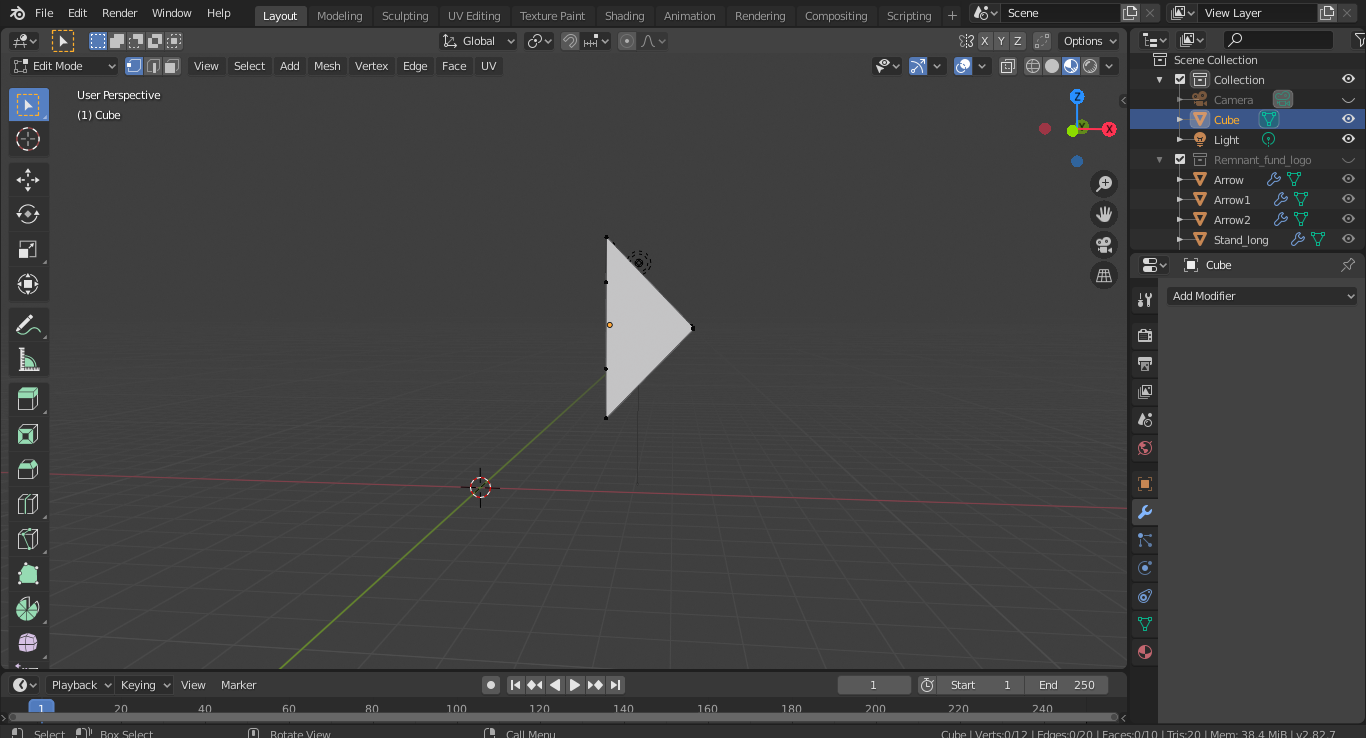
Task: Open Global transform orientation dropdown
Action: click(479, 41)
